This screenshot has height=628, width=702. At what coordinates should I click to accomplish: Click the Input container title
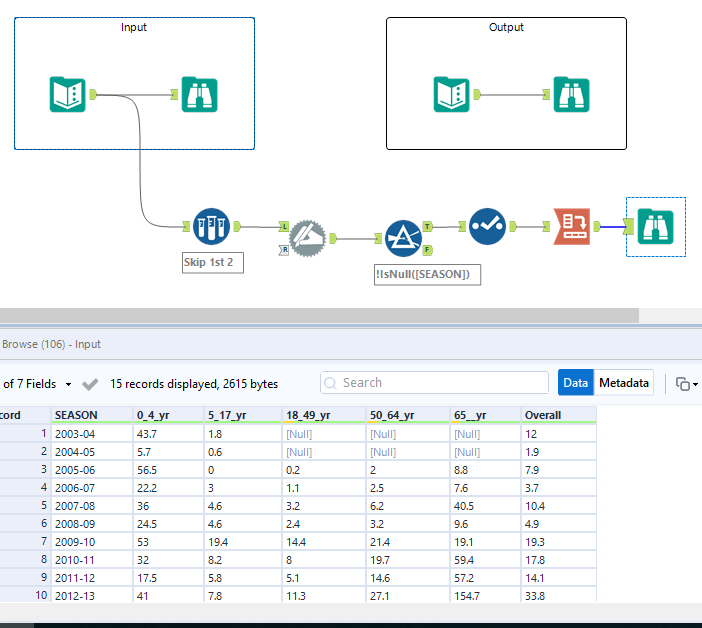[133, 27]
